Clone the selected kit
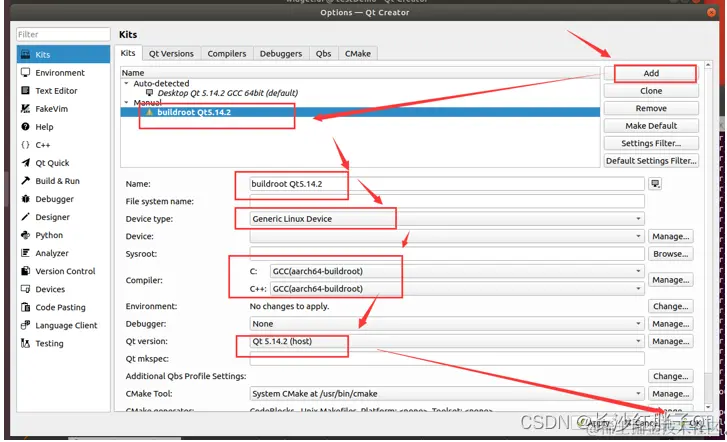 [651, 91]
